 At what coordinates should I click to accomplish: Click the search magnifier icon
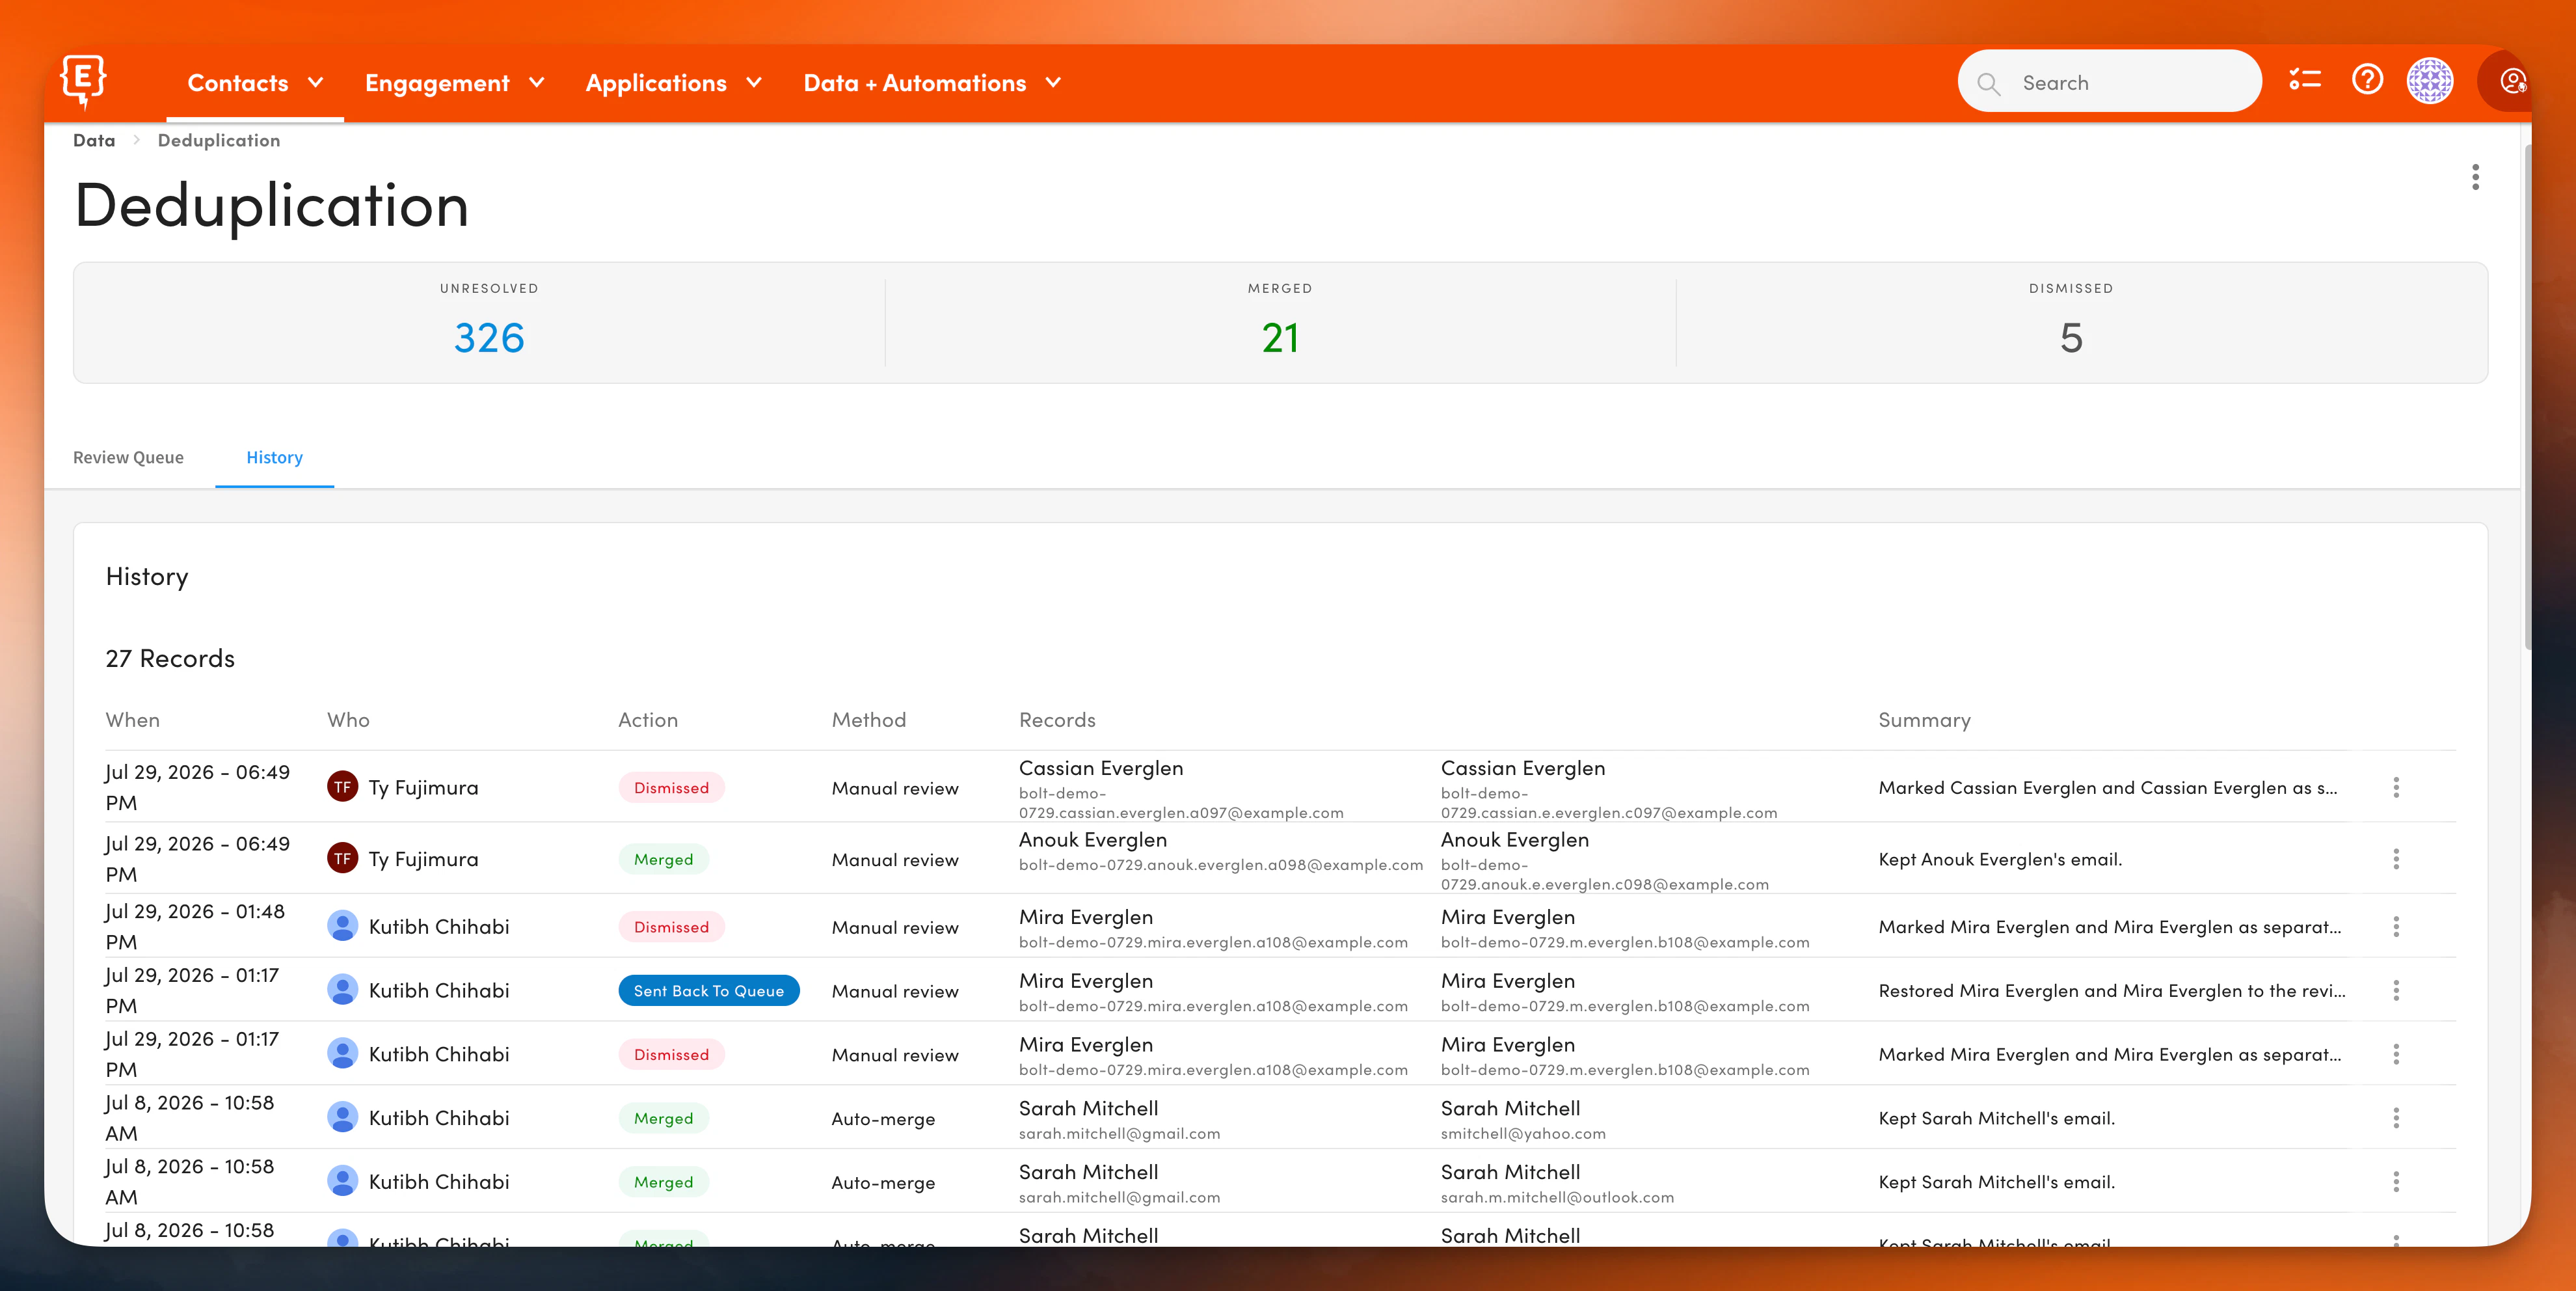coord(1989,84)
